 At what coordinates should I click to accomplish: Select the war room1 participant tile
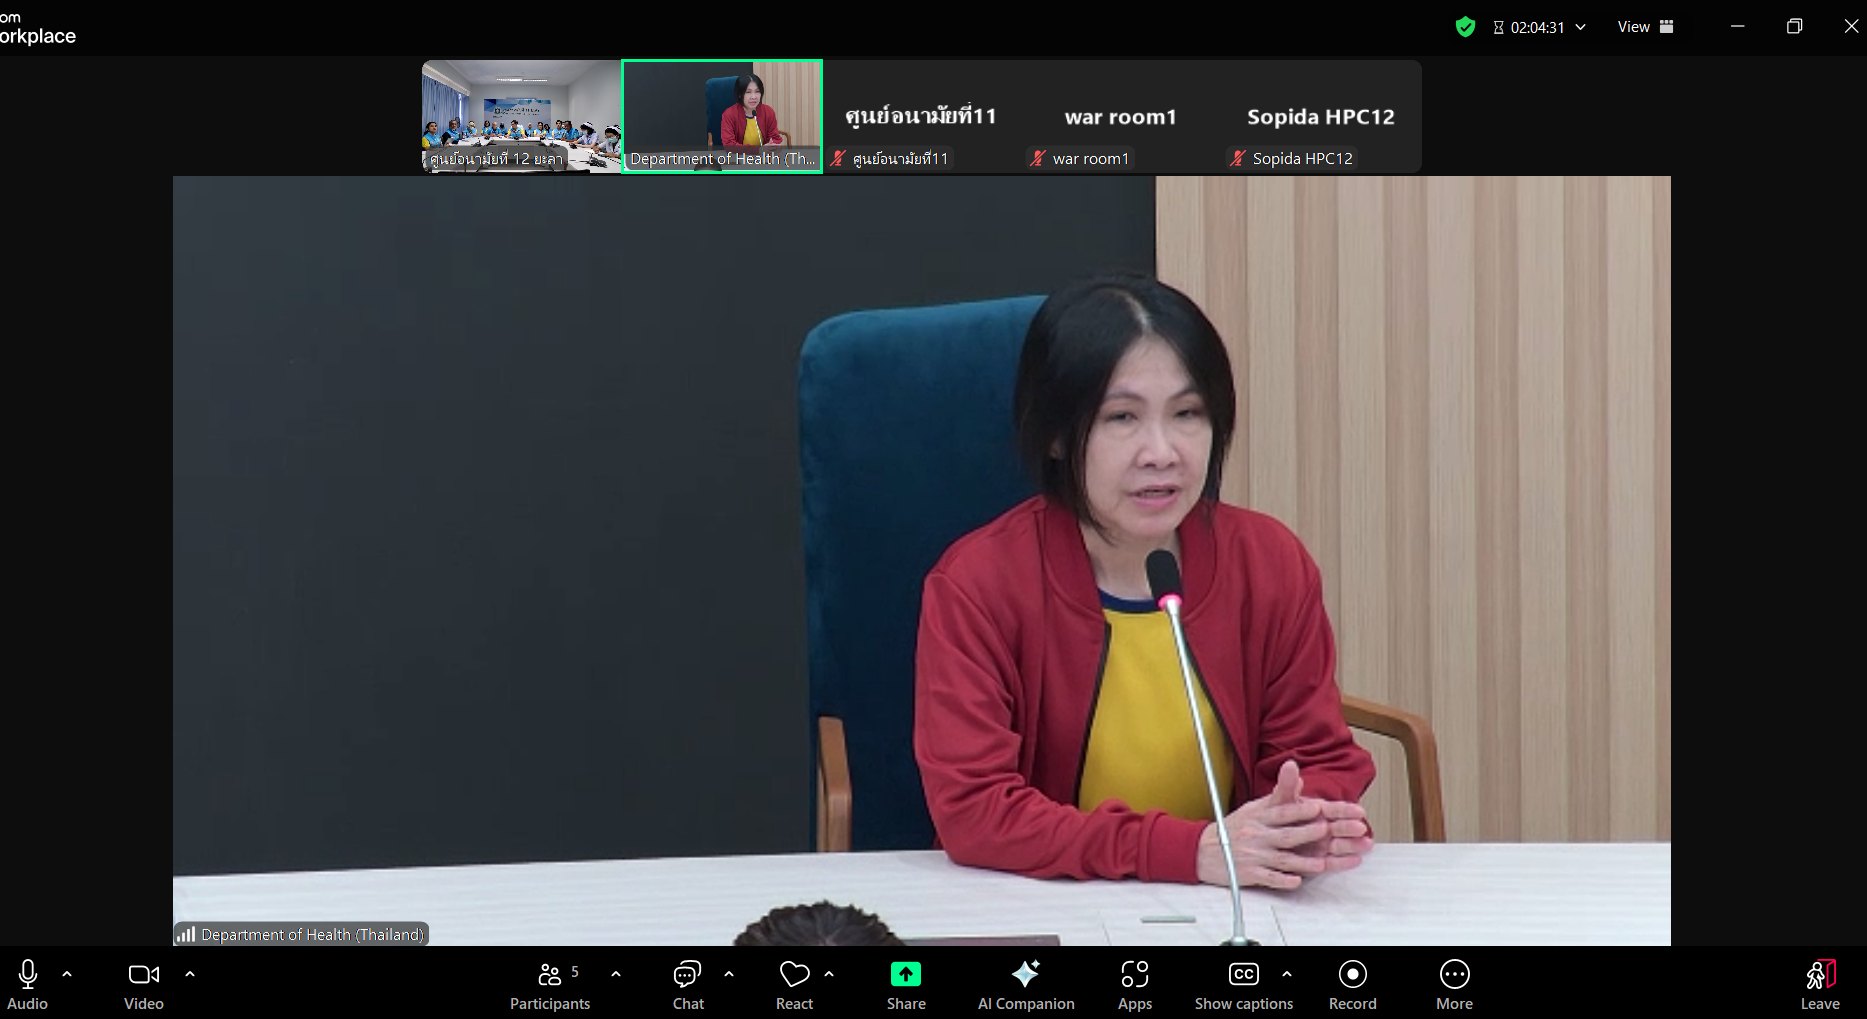(1121, 116)
